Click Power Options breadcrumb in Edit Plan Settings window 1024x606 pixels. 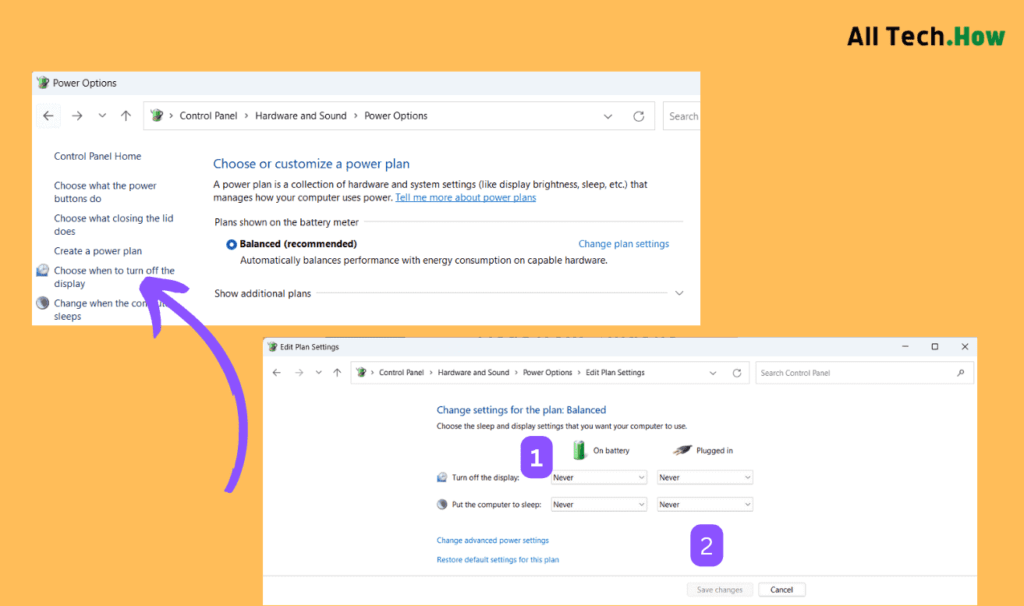[x=547, y=372]
